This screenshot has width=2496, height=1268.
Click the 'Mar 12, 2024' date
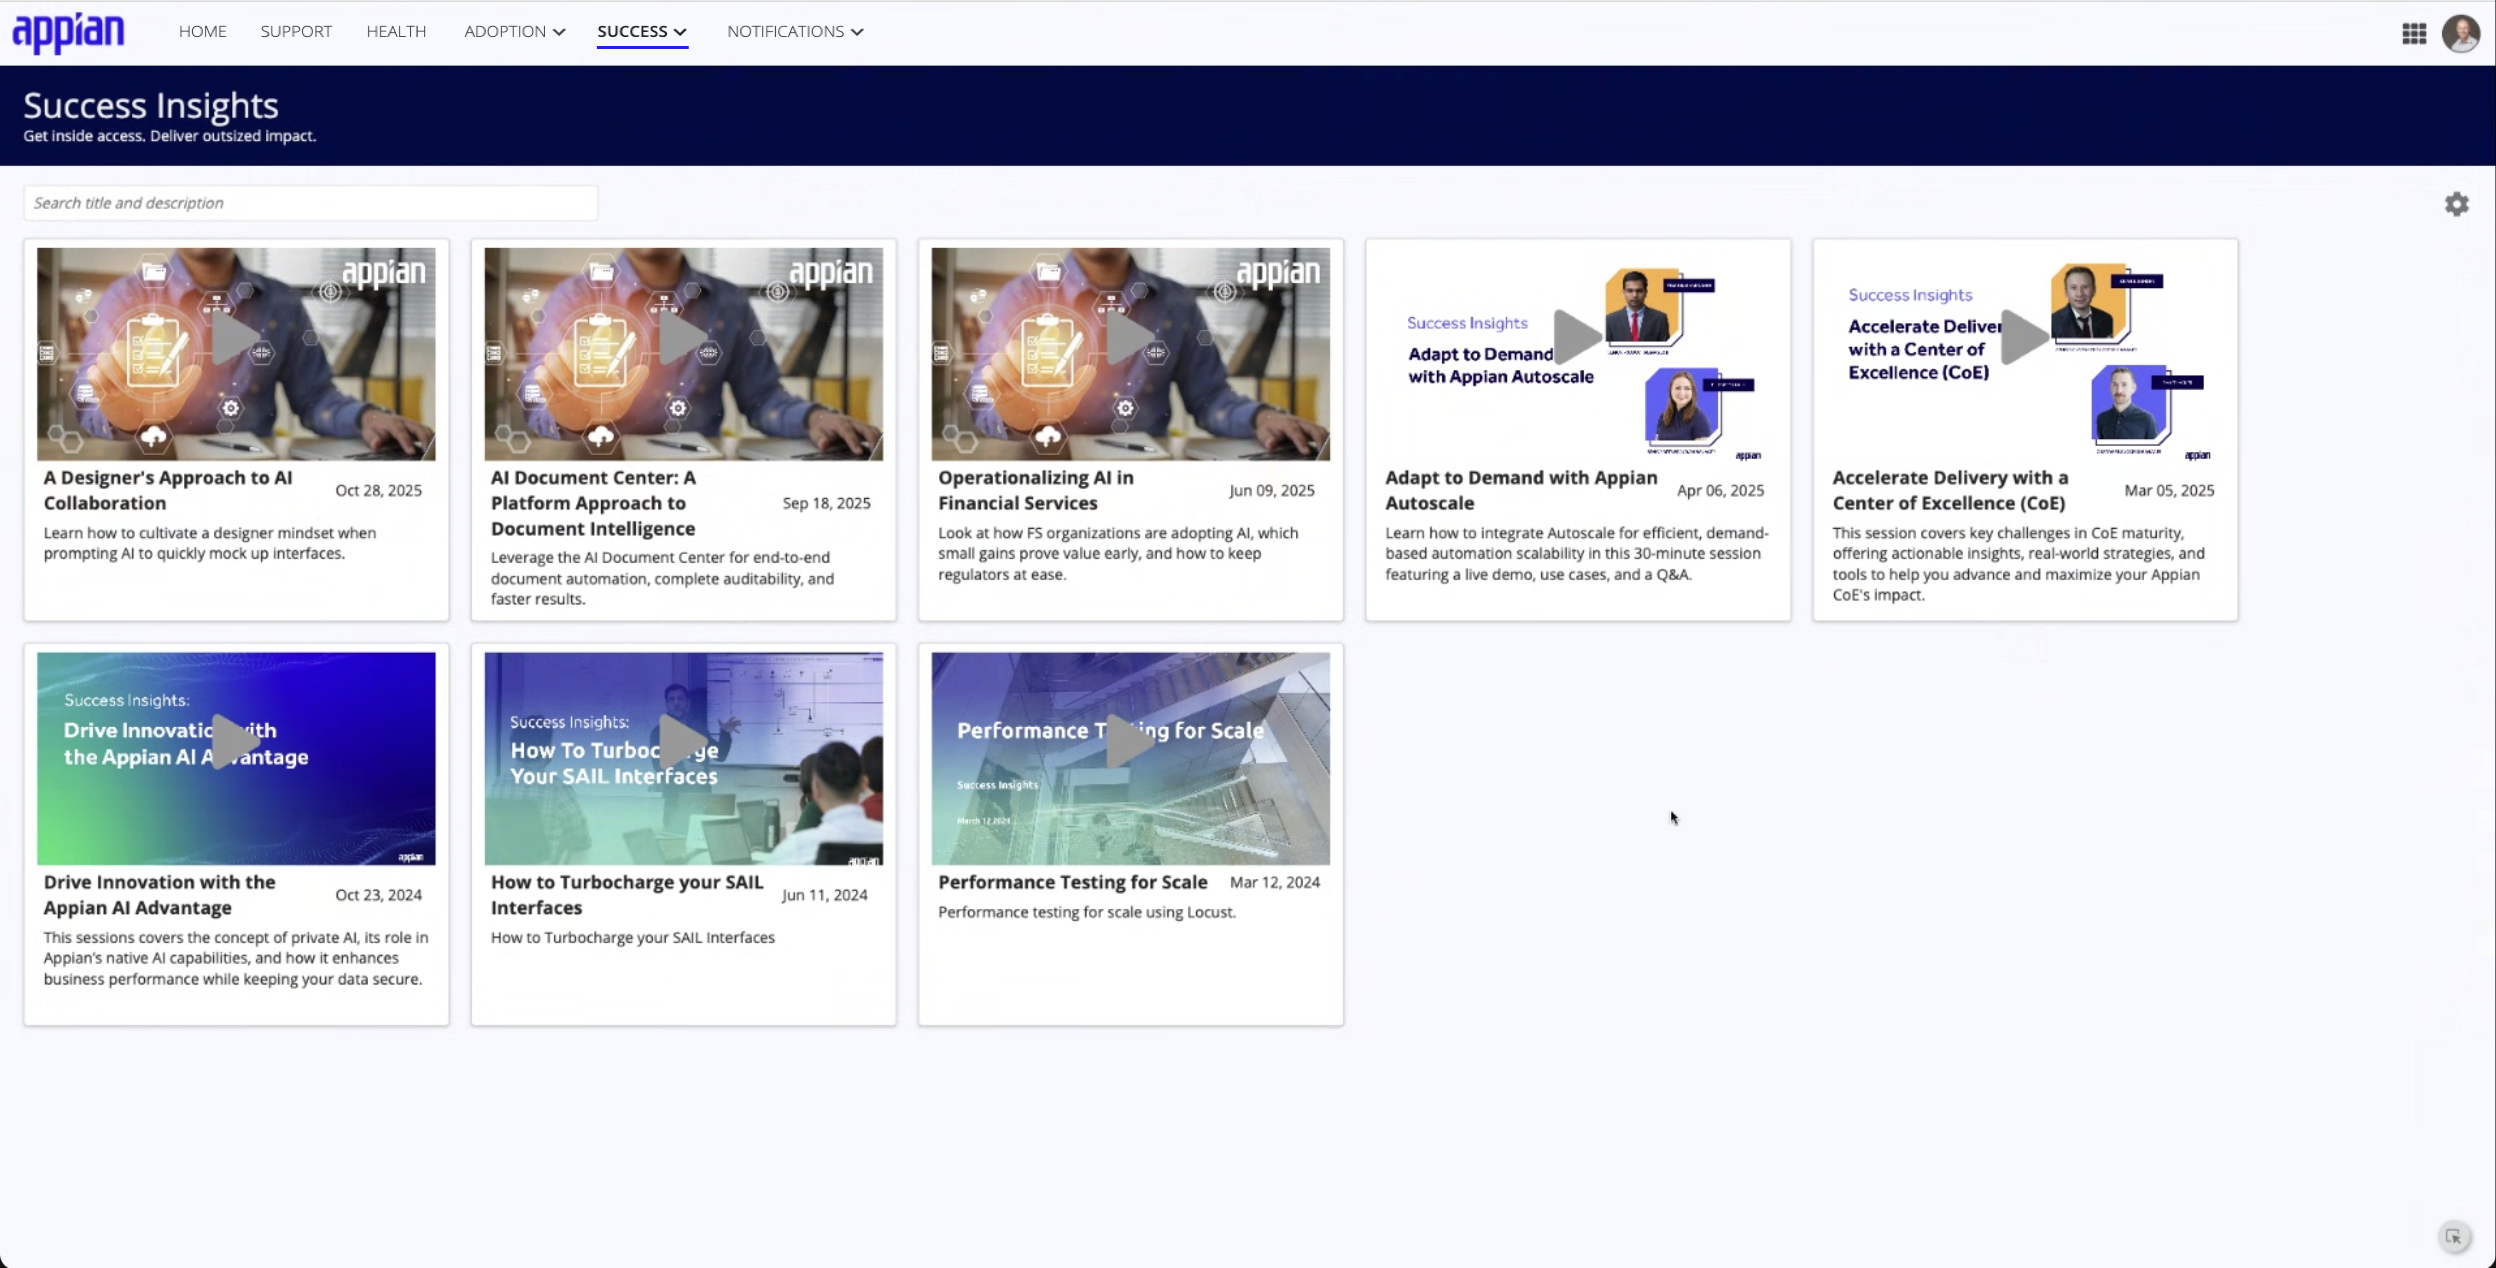click(1275, 882)
